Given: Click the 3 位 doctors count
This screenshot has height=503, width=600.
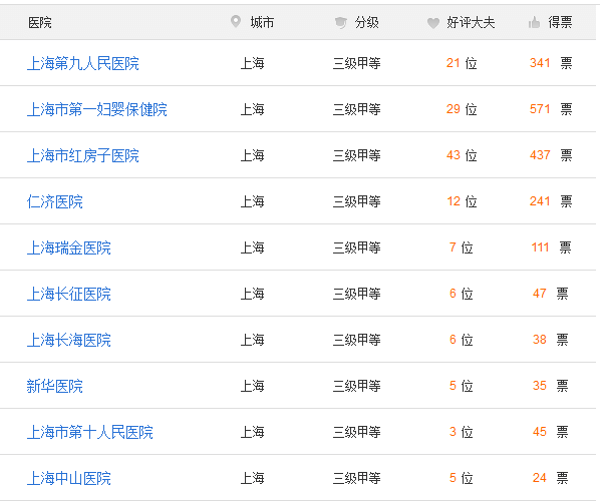Looking at the screenshot, I should coord(461,432).
